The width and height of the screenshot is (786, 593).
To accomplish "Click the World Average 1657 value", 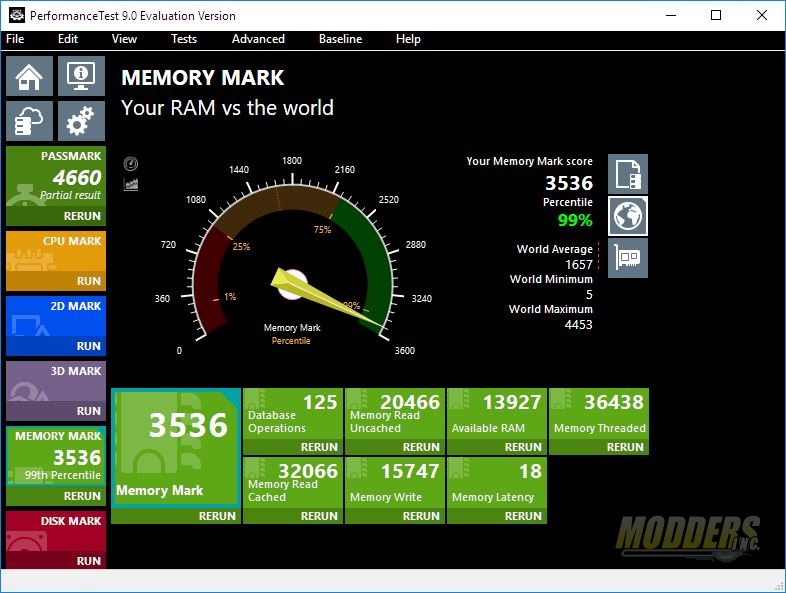I will pos(579,265).
